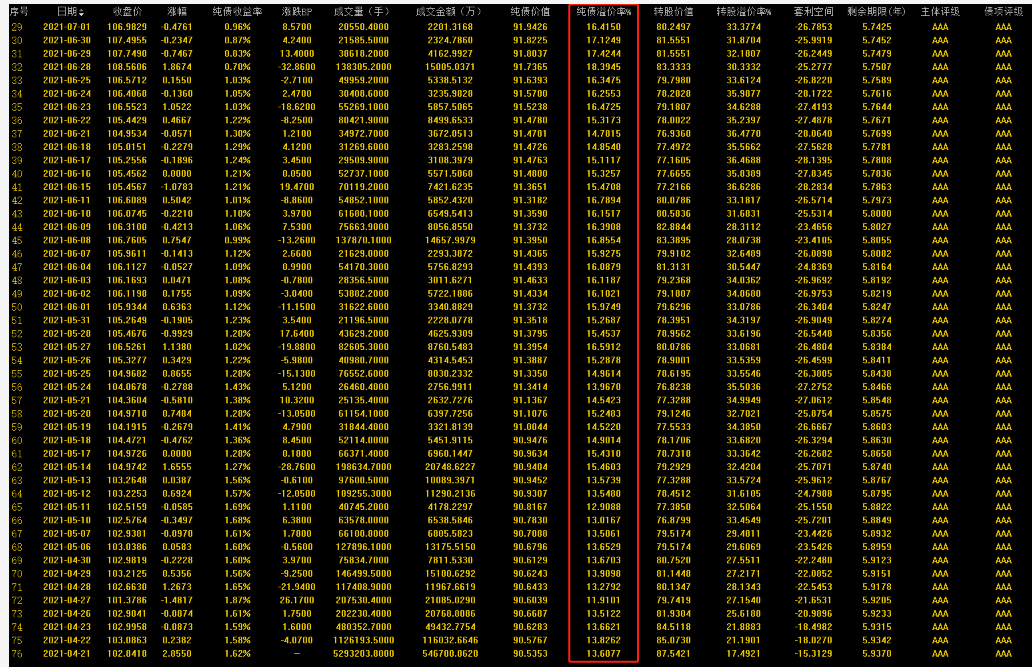
Task: Click the 债项评级 column header
Action: [1004, 11]
